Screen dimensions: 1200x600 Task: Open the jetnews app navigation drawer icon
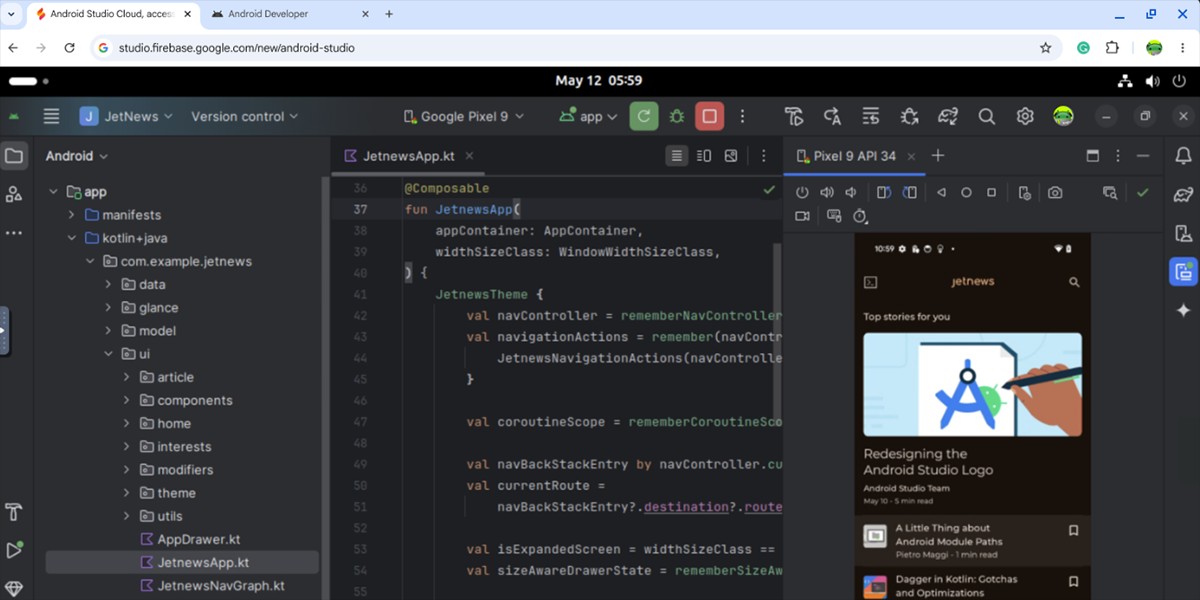click(x=871, y=282)
